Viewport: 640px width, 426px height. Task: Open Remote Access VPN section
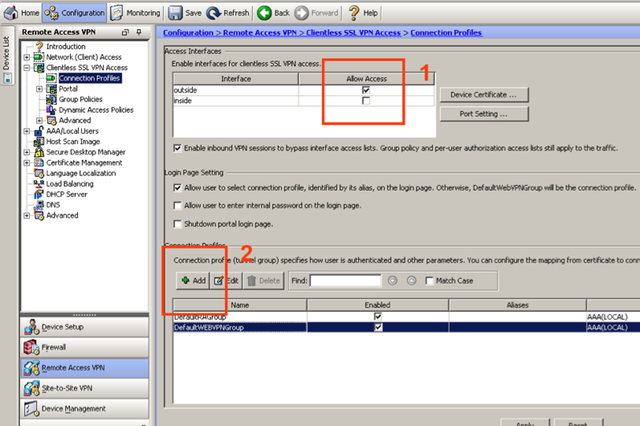(x=84, y=368)
